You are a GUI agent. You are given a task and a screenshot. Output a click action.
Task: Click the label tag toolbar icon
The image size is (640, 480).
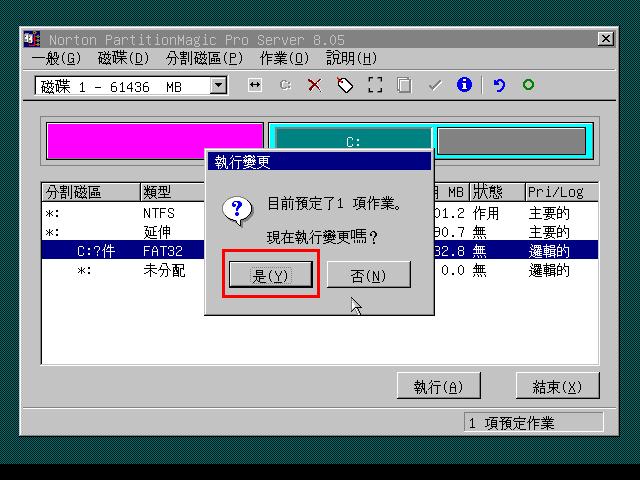click(x=345, y=85)
